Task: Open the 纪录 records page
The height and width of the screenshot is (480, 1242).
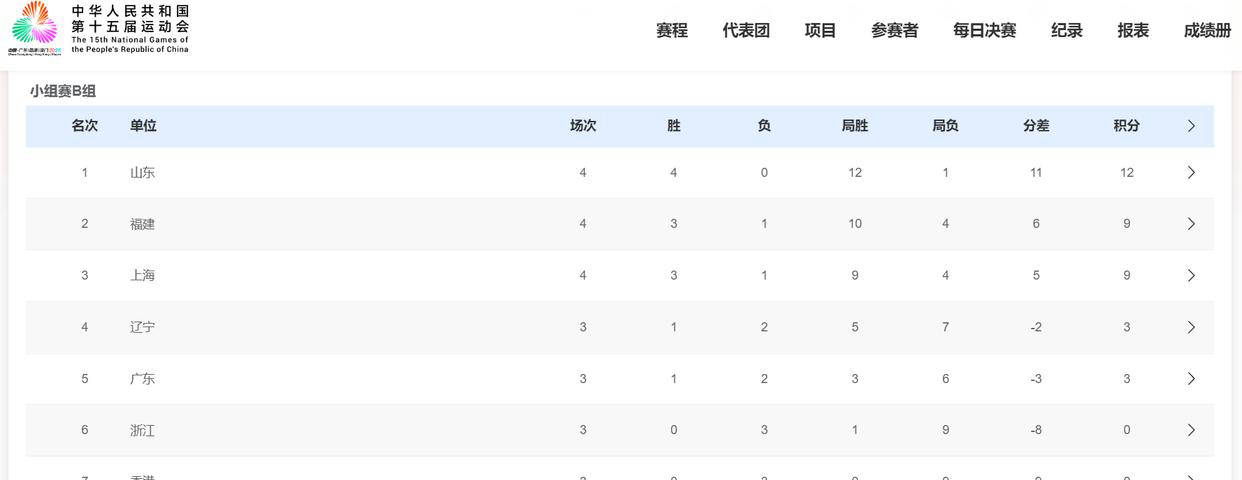Action: click(1067, 30)
